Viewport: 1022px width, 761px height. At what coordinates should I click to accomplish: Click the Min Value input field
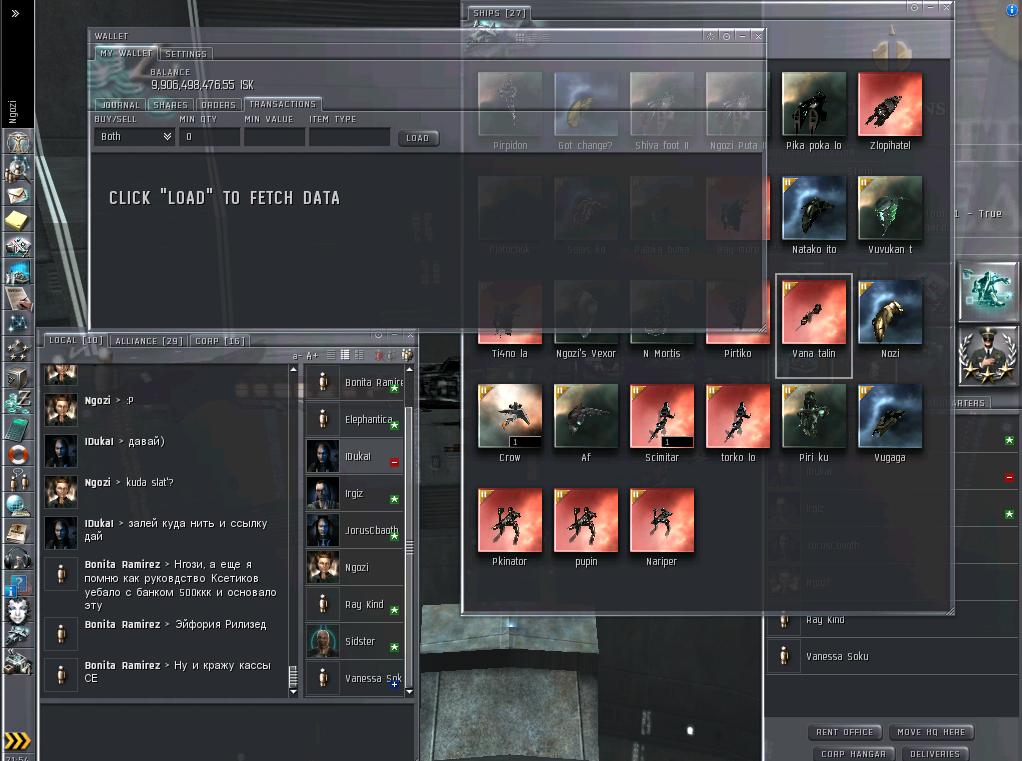274,137
